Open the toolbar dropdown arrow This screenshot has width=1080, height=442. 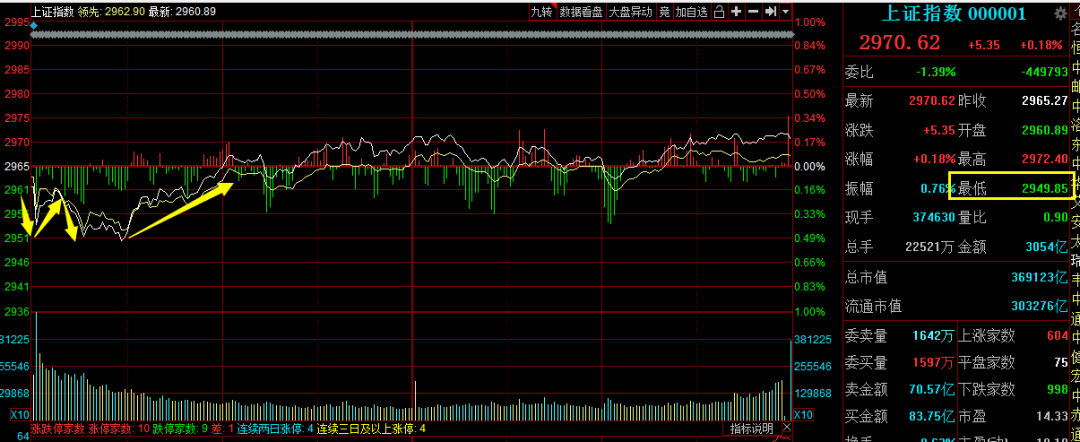(x=786, y=11)
